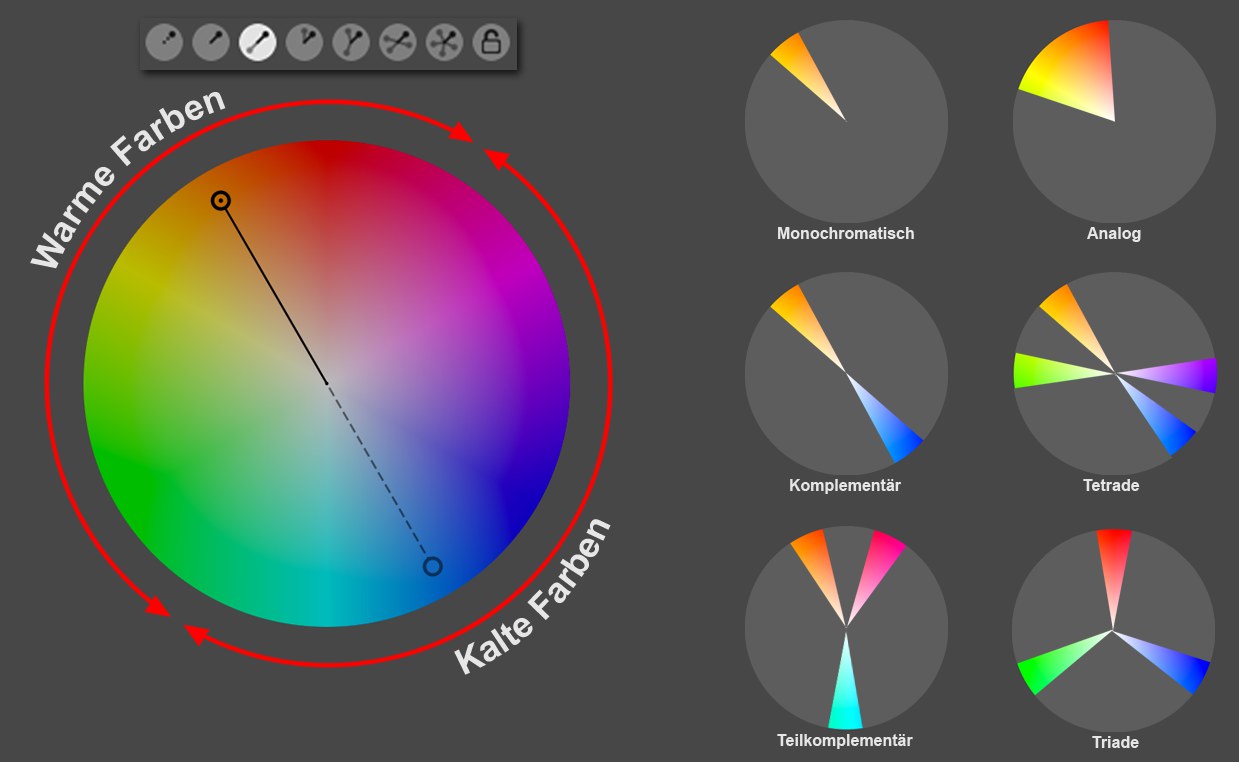The image size is (1239, 762).
Task: Click the Monochromatisch example wheel
Action: click(x=846, y=121)
